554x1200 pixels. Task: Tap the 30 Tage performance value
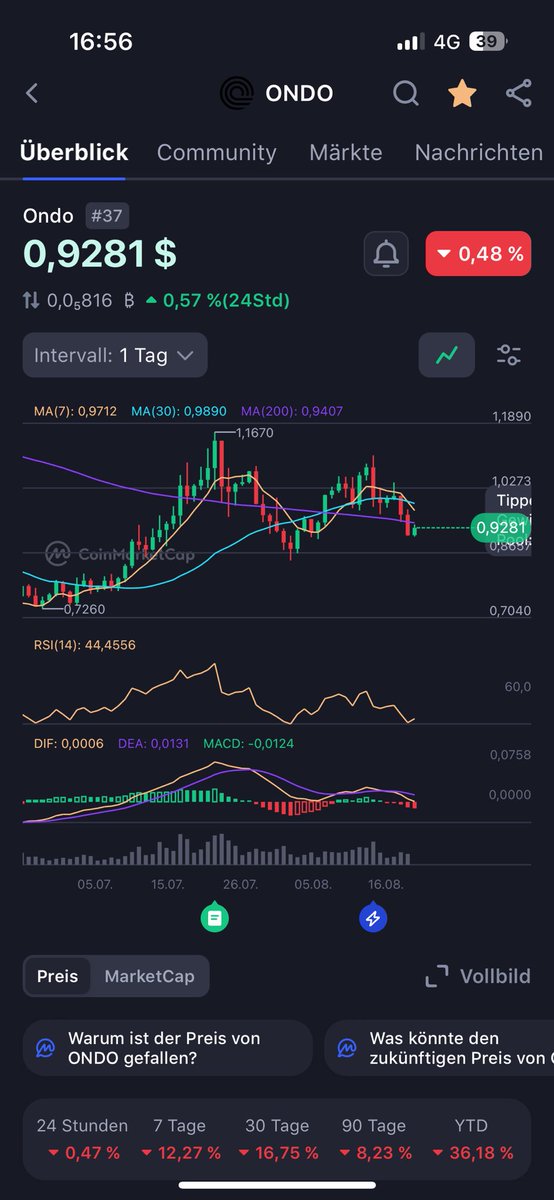[x=277, y=1153]
